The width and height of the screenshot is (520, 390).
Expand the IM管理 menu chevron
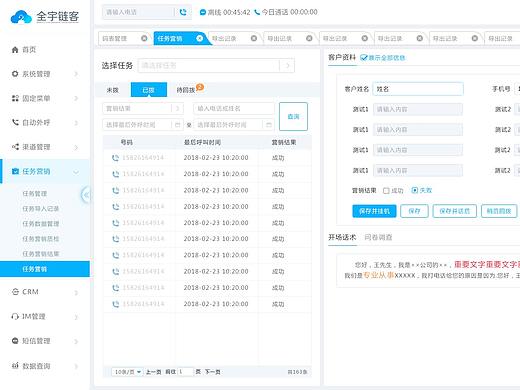pyautogui.click(x=76, y=317)
